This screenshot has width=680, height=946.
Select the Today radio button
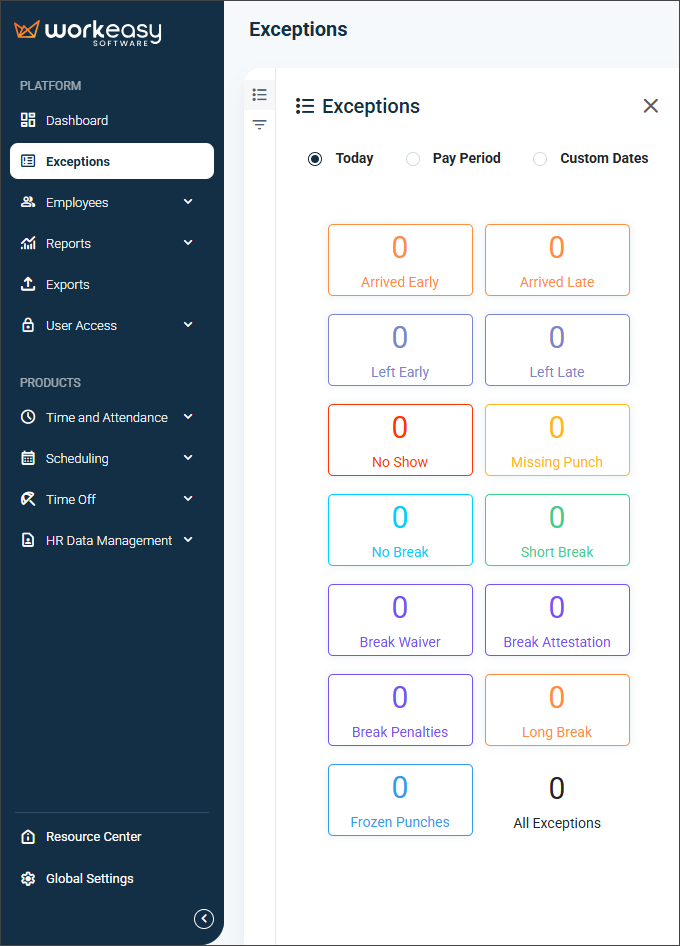[x=315, y=159]
